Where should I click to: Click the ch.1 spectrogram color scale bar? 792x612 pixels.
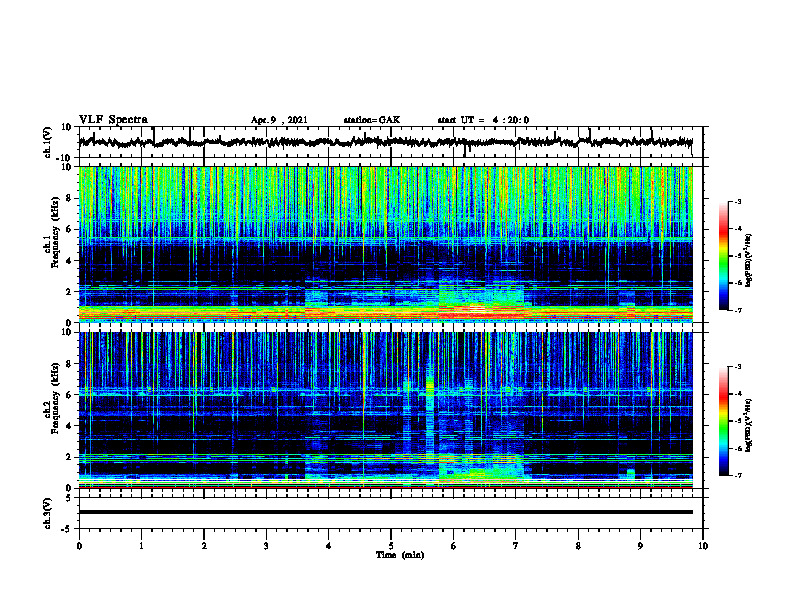(x=723, y=256)
